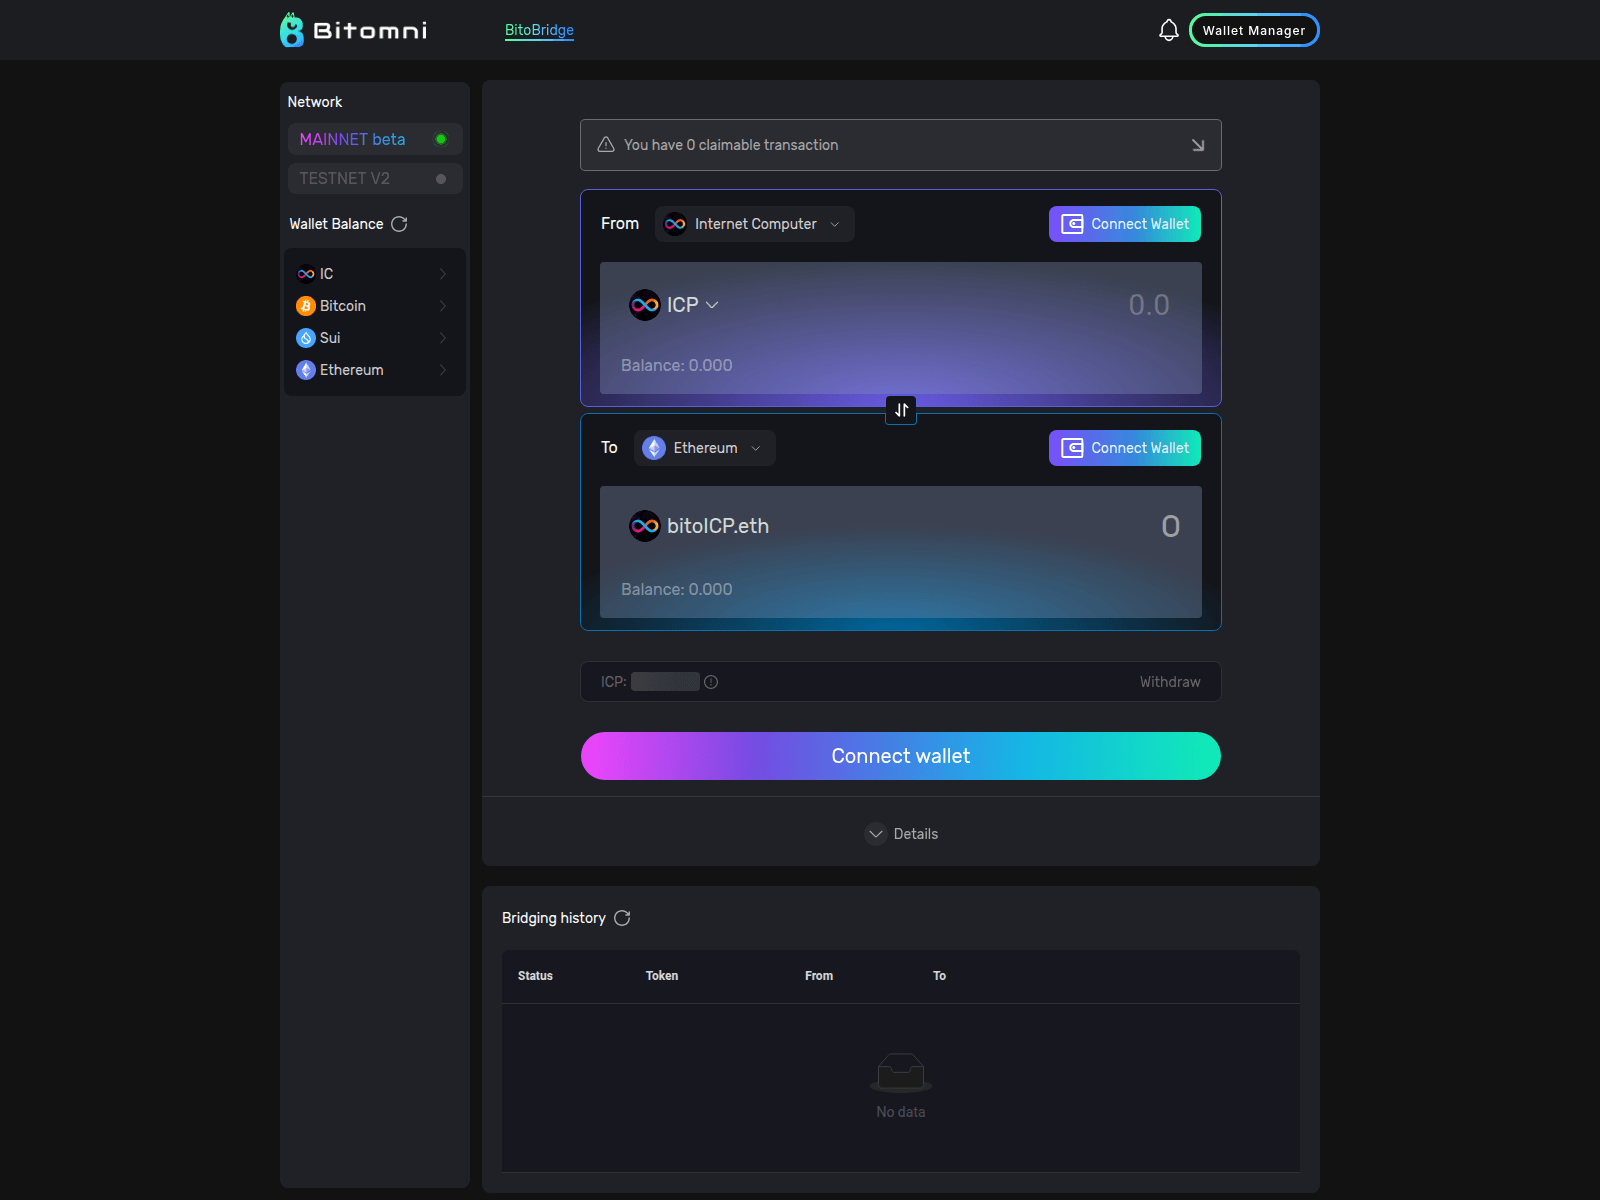This screenshot has height=1200, width=1600.
Task: Click the To panel Balance: 0.000 text
Action: click(x=677, y=590)
